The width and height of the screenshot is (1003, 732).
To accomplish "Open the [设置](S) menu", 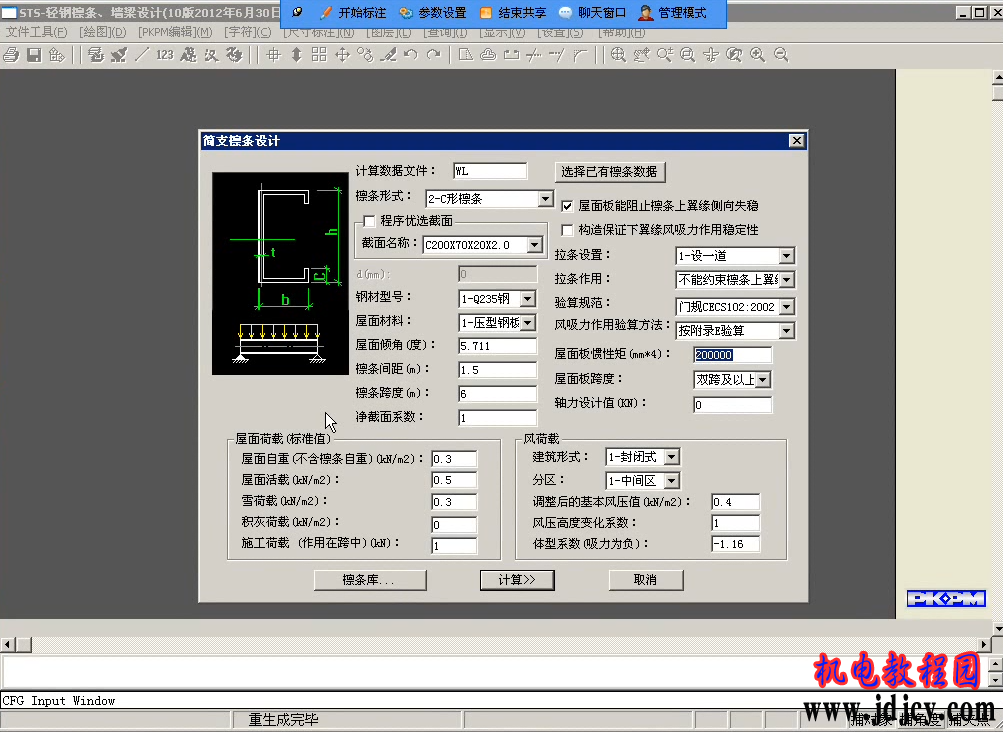I will click(560, 32).
